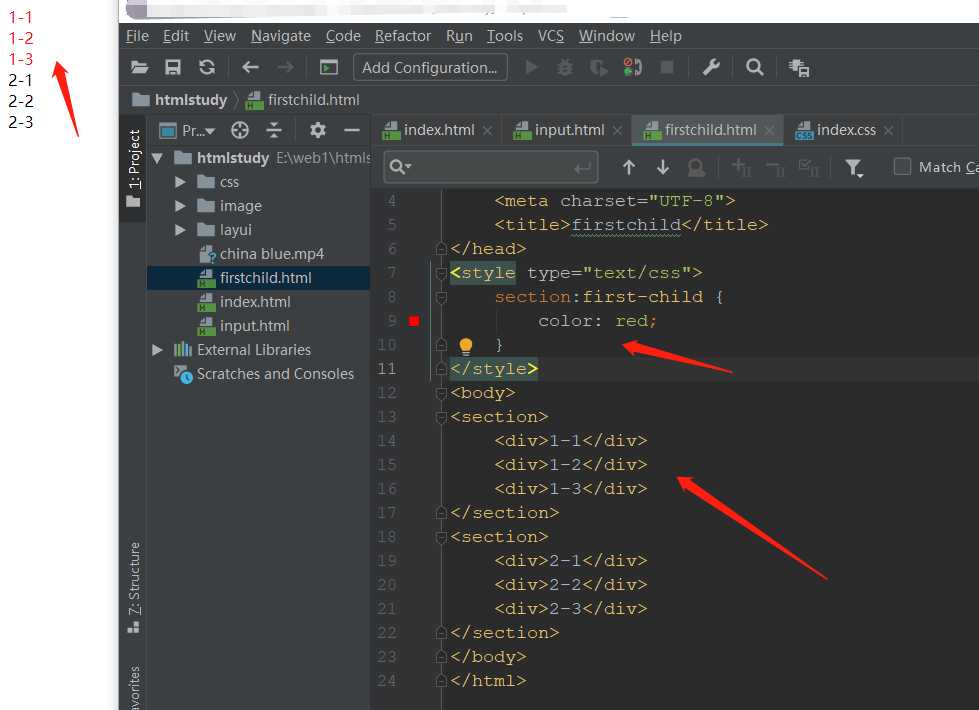979x710 pixels.
Task: Expand External Libraries node
Action: tap(157, 350)
